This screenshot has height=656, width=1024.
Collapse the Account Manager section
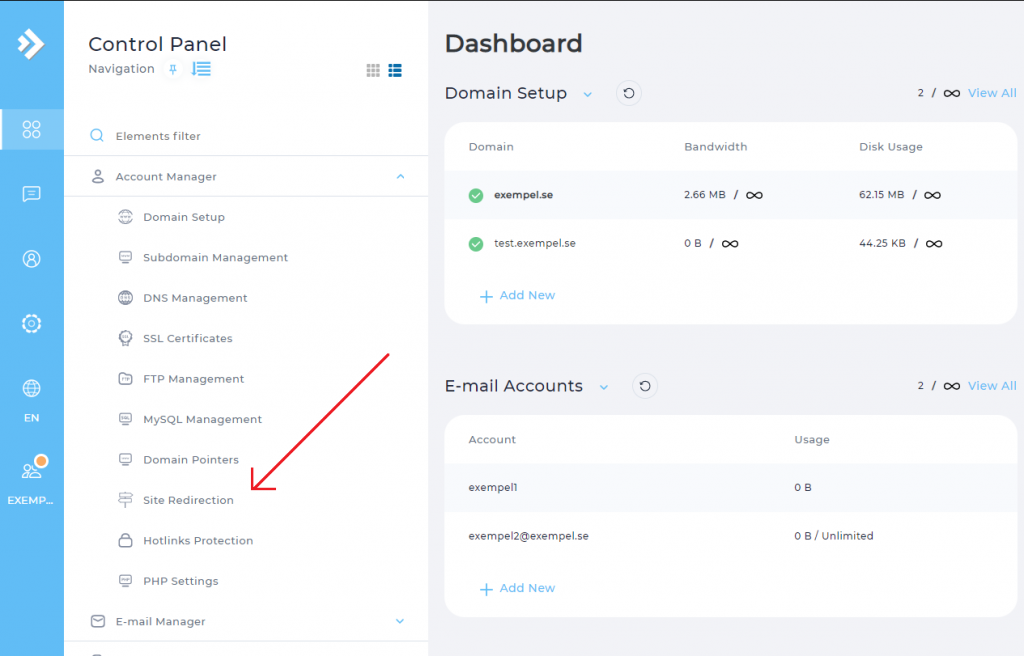(400, 176)
